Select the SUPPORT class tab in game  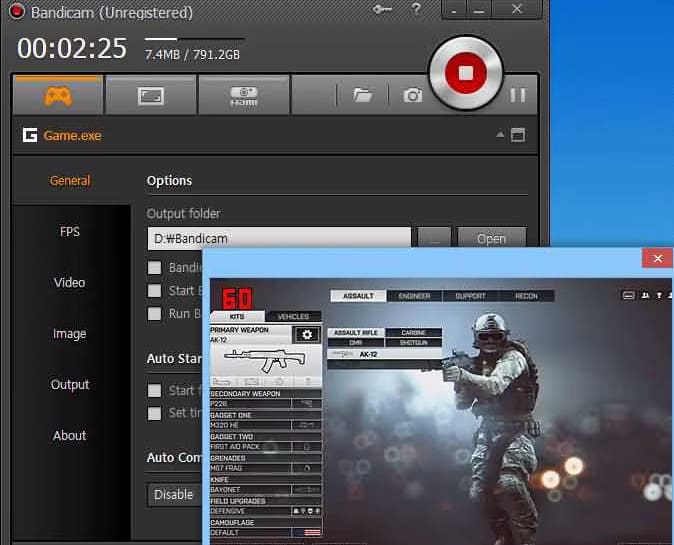pyautogui.click(x=470, y=296)
